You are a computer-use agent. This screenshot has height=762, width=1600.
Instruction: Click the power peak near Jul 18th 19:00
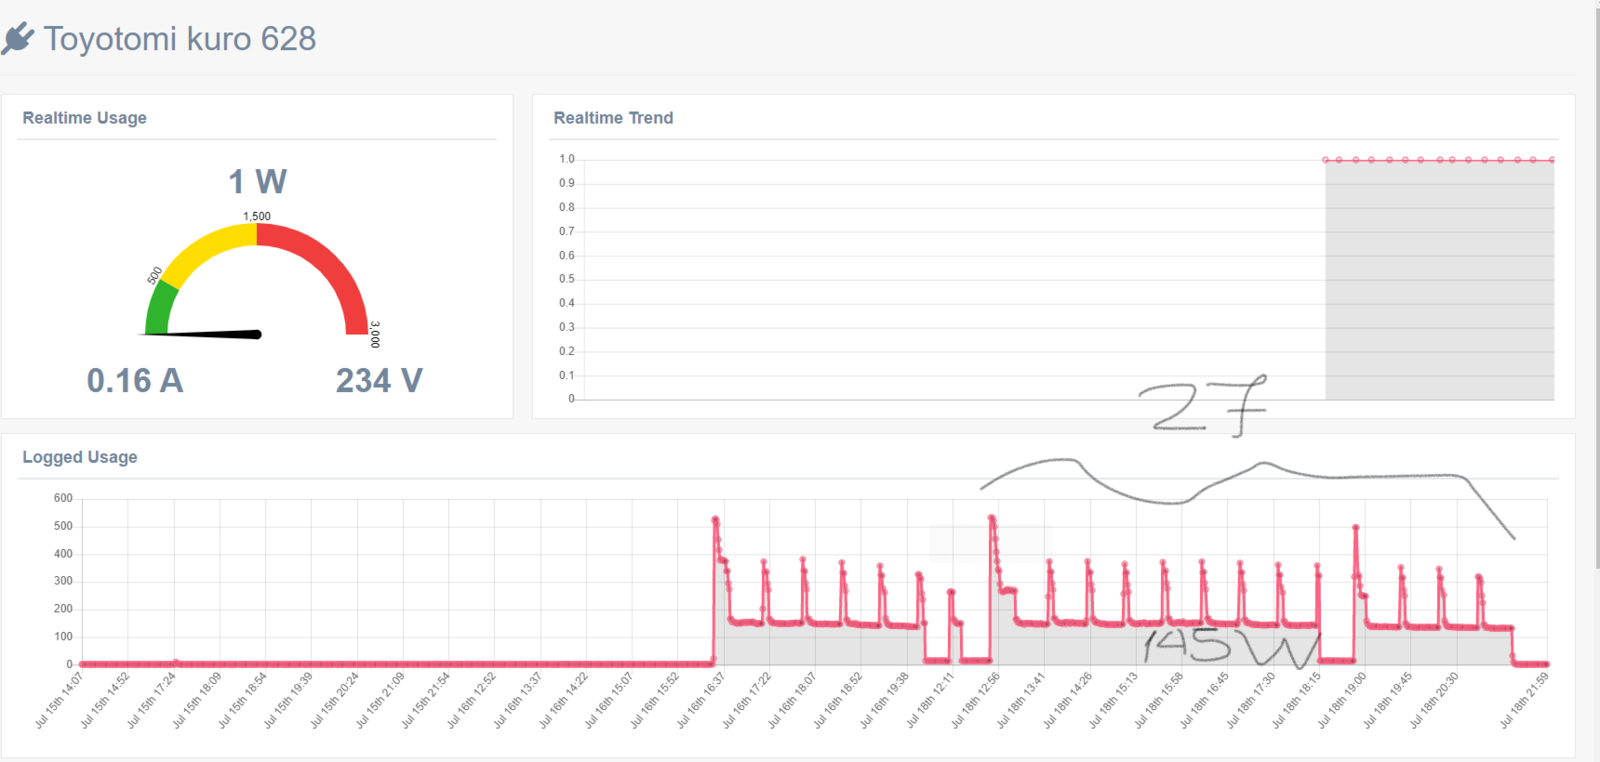pyautogui.click(x=1356, y=527)
